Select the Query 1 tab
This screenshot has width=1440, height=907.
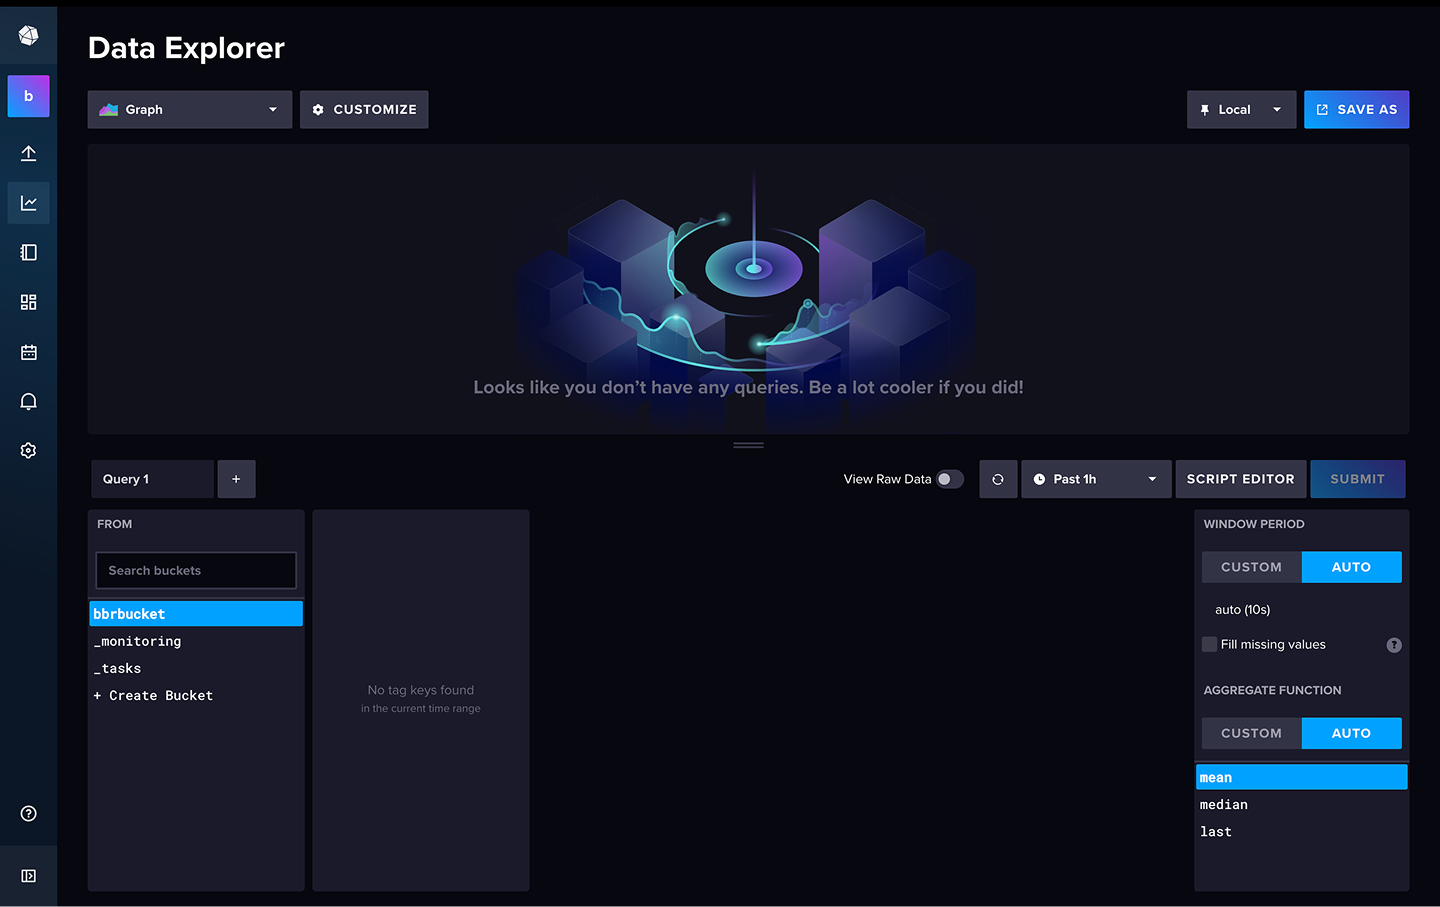click(151, 479)
